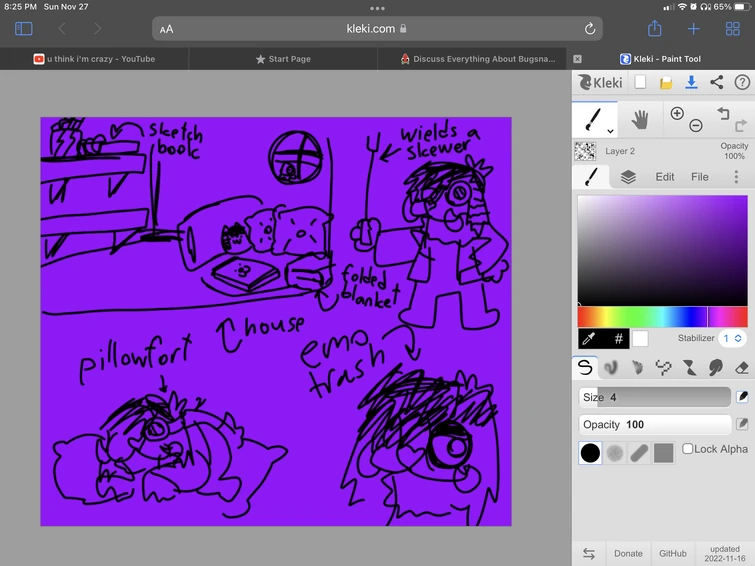Click the purple drawing canvas artwork

276,321
